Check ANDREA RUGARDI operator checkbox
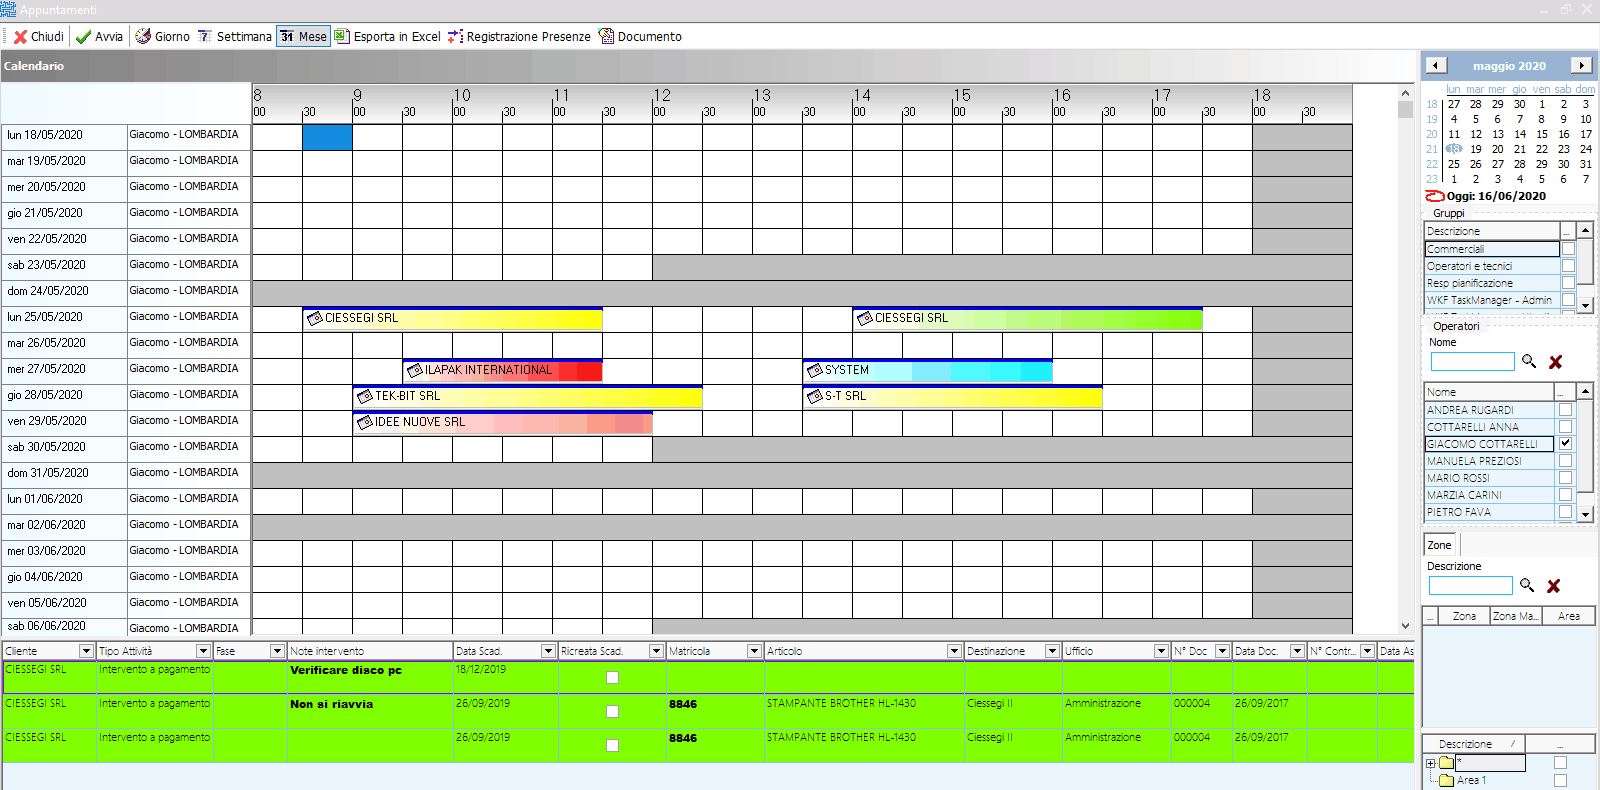 1565,410
